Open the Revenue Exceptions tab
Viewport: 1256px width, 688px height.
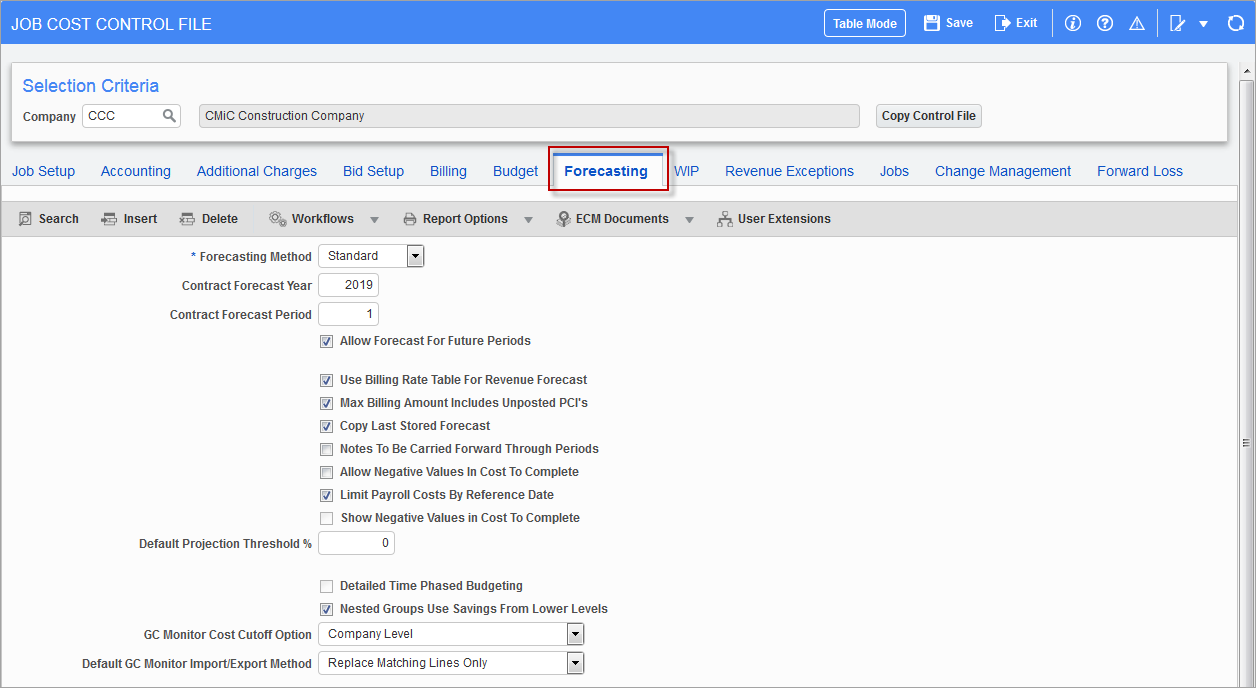pos(789,171)
